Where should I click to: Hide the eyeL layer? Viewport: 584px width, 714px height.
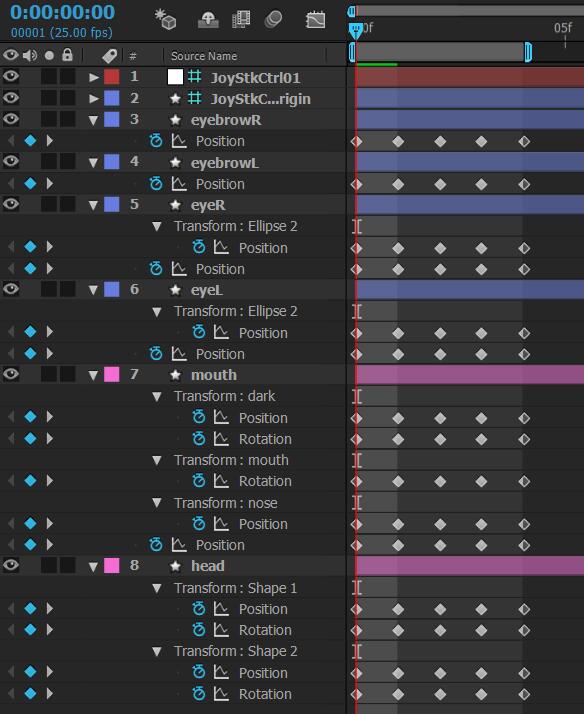[x=11, y=289]
